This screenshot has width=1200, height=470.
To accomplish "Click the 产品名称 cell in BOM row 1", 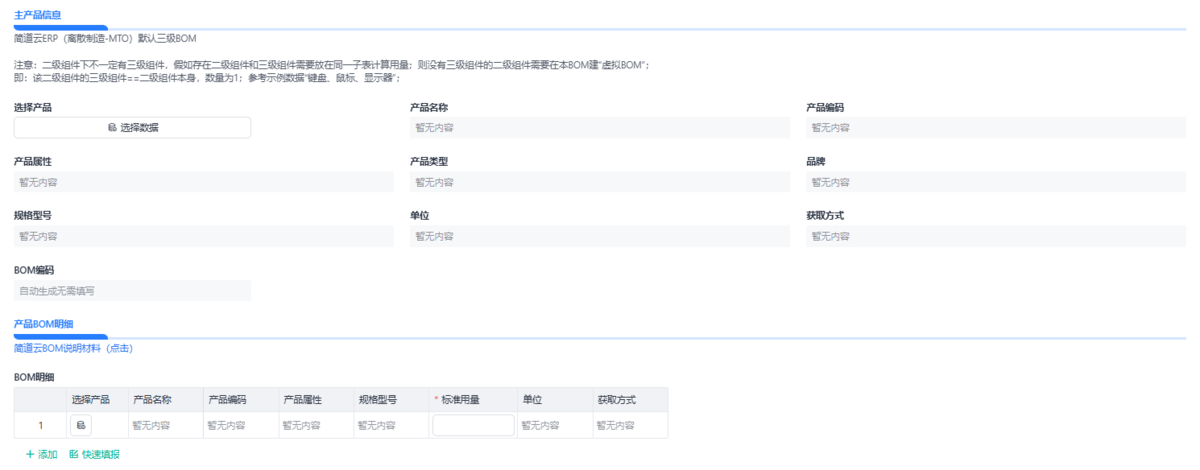I will click(x=165, y=425).
